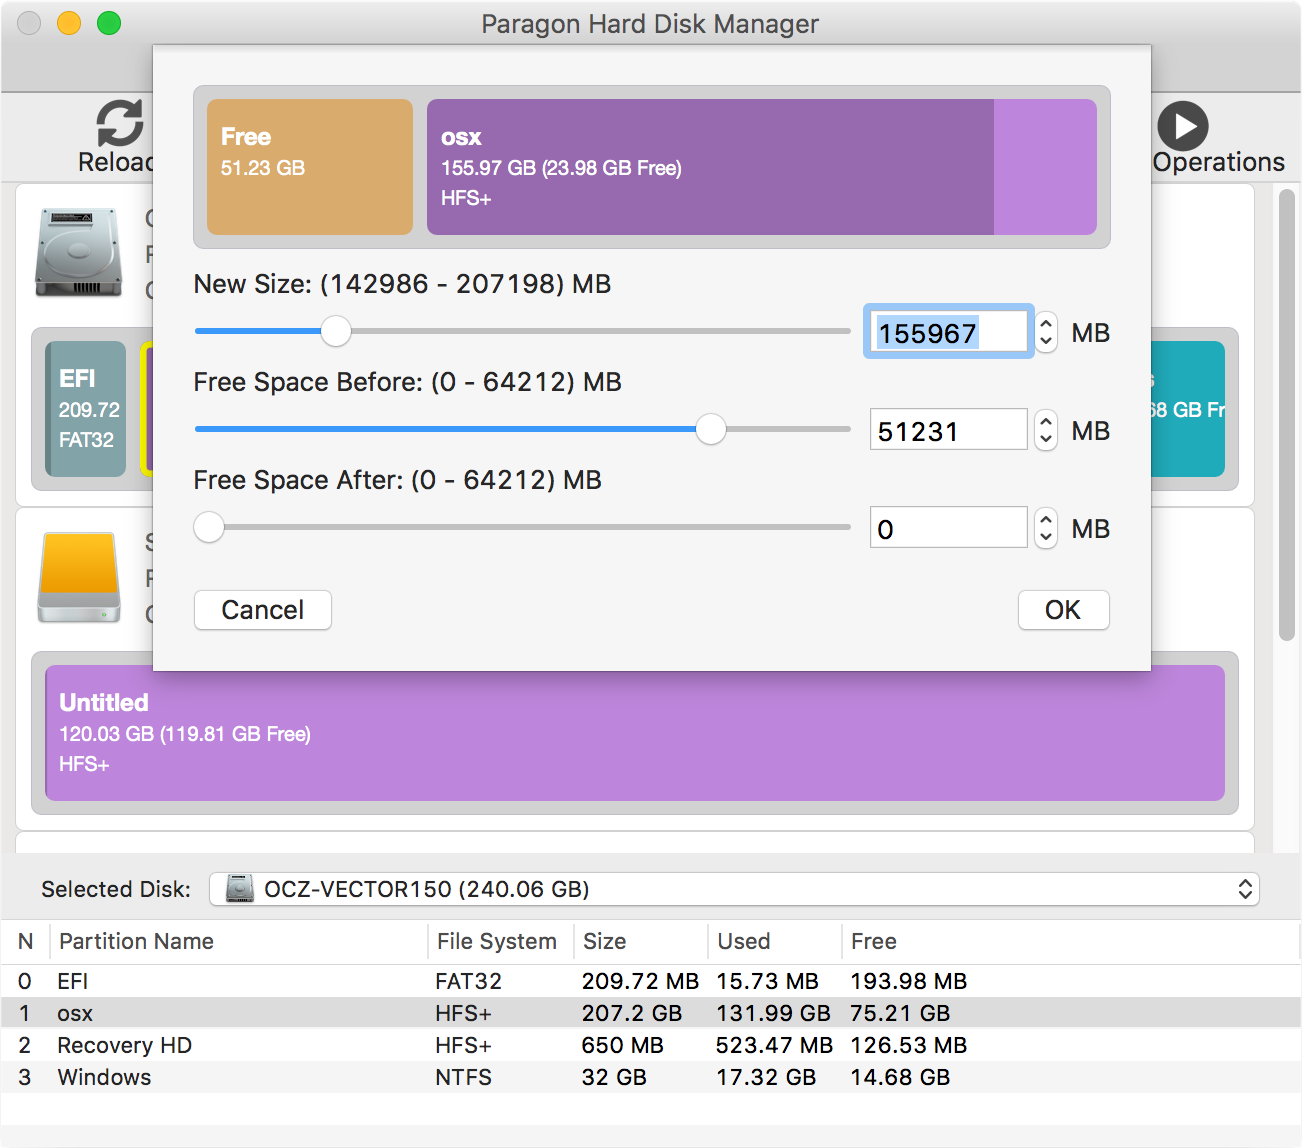The height and width of the screenshot is (1148, 1302).
Task: Select the yellow external drive icon
Action: 79,577
